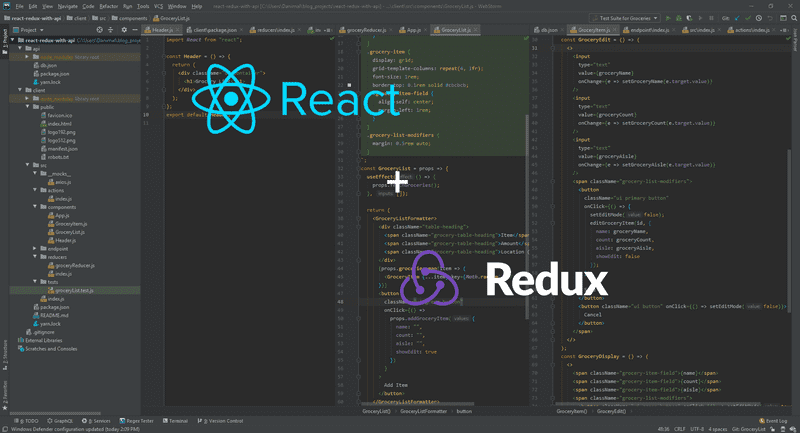Open the Project view selector dropdown

28,30
